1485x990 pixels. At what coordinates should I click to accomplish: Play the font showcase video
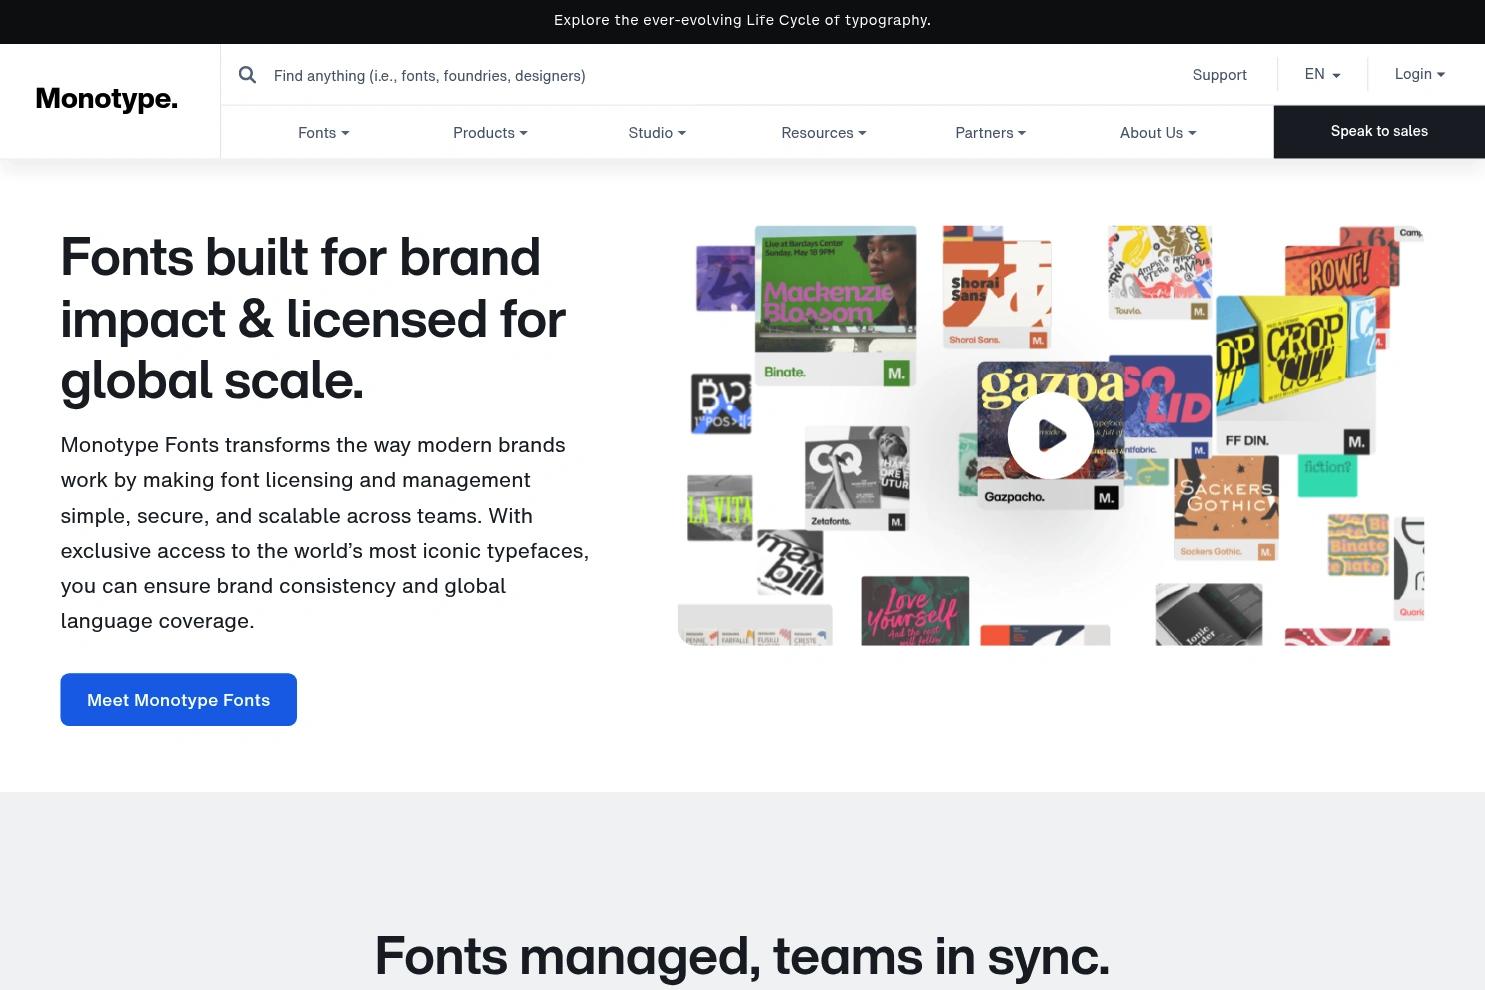[x=1050, y=435]
